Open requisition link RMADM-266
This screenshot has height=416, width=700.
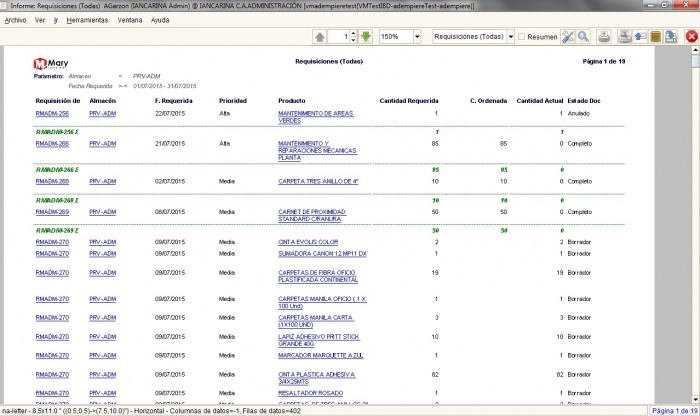pos(52,144)
